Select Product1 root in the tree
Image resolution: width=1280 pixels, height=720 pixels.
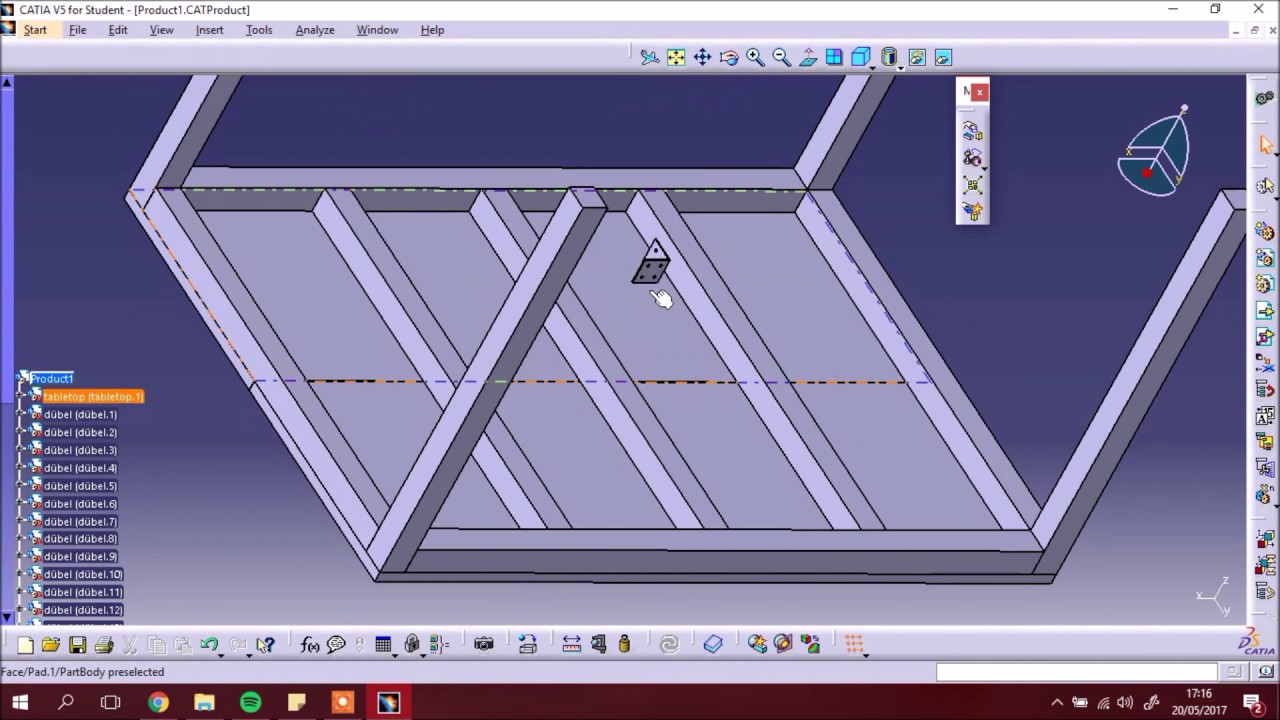pos(51,379)
